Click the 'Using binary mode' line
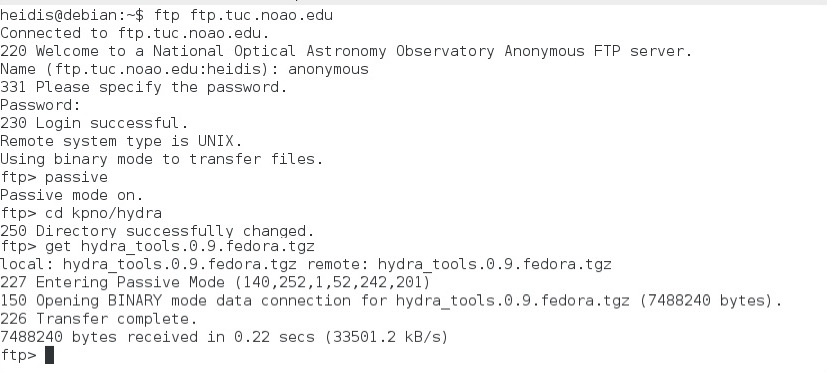Screen dimensions: 827x373 [x=161, y=159]
